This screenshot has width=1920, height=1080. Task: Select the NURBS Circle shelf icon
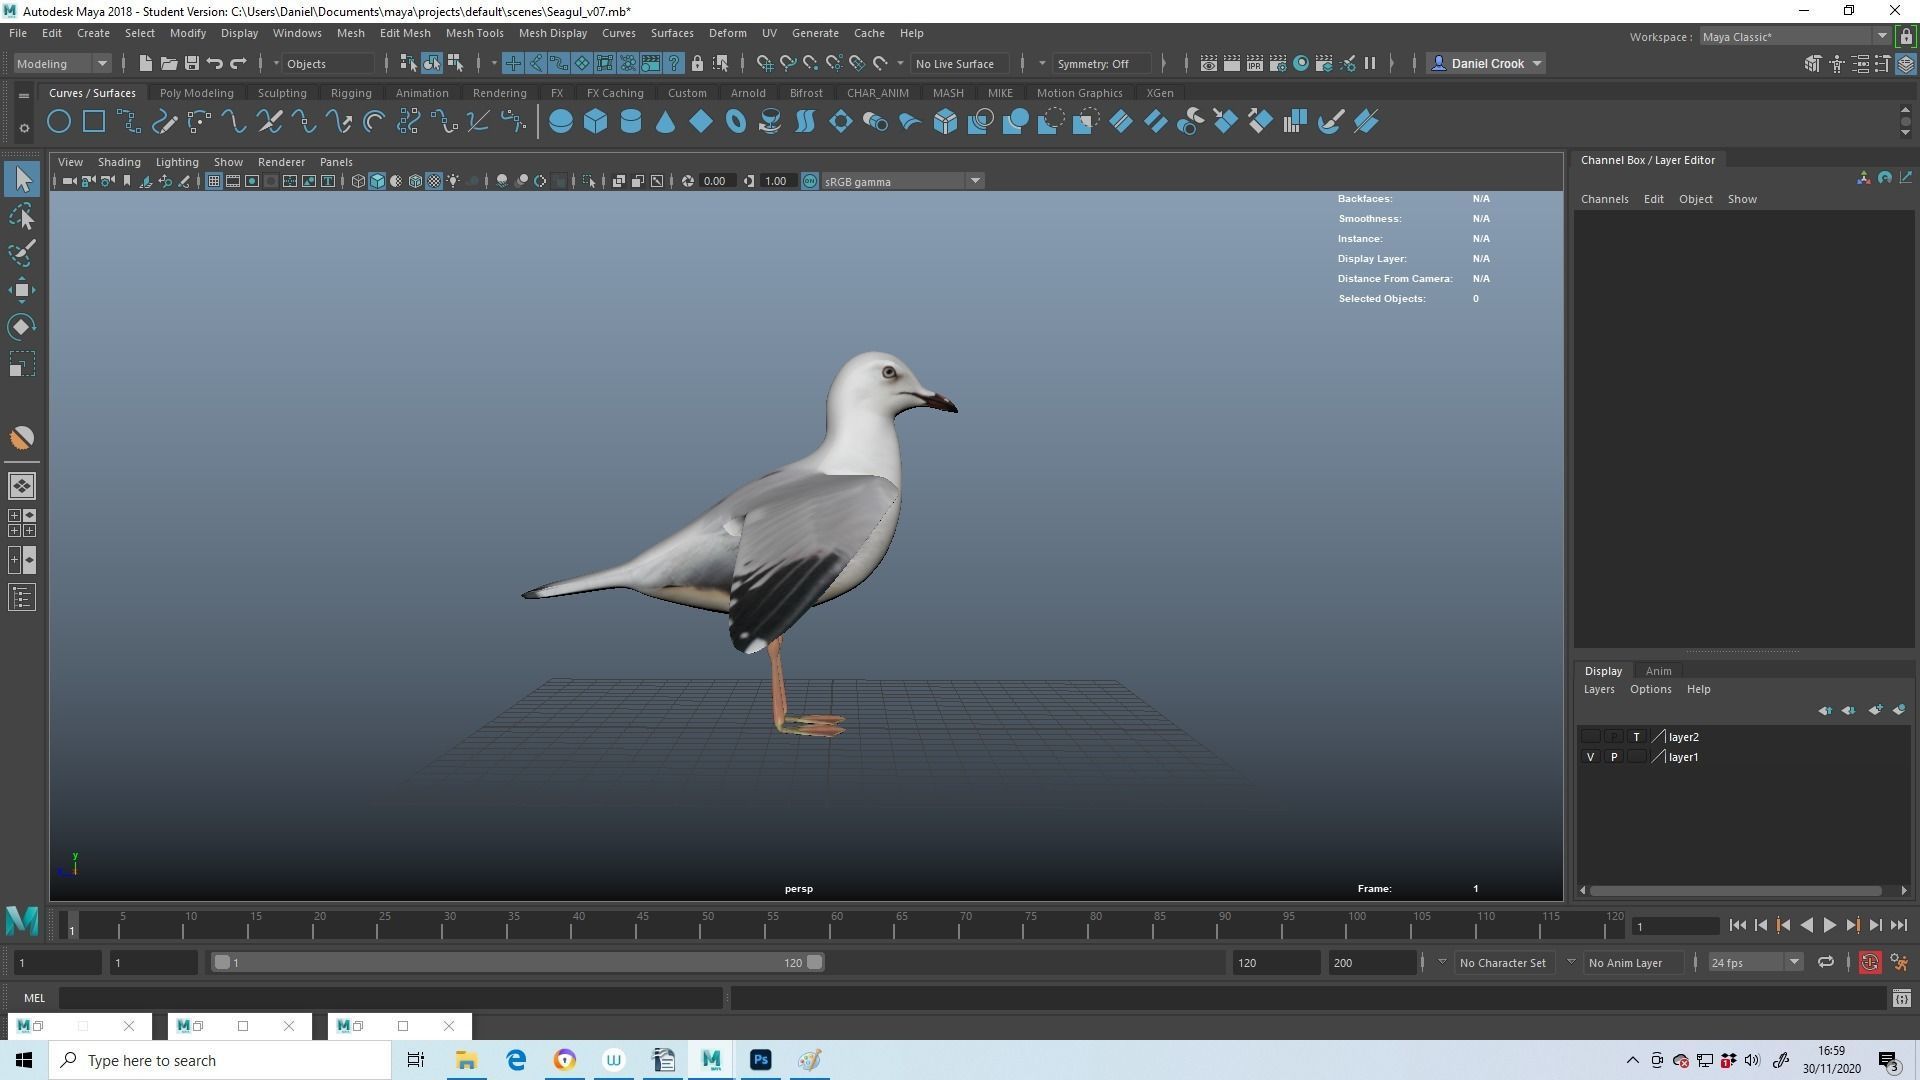pos(59,122)
